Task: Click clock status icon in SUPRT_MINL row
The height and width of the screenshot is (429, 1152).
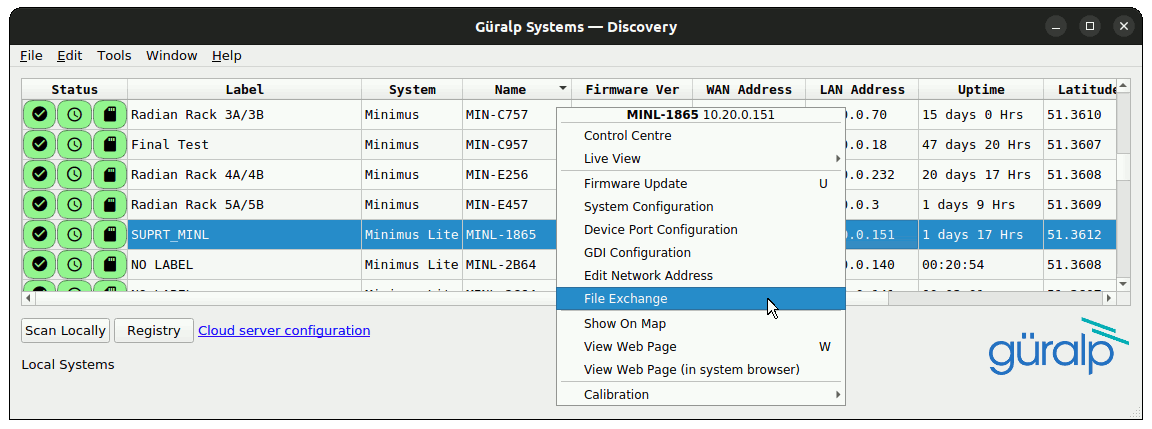Action: [74, 234]
